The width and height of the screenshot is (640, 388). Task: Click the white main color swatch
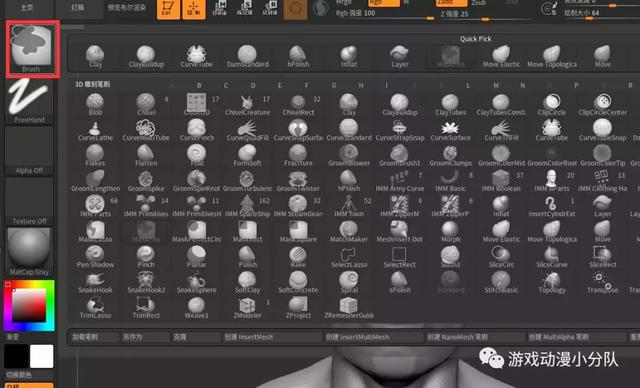coord(42,356)
